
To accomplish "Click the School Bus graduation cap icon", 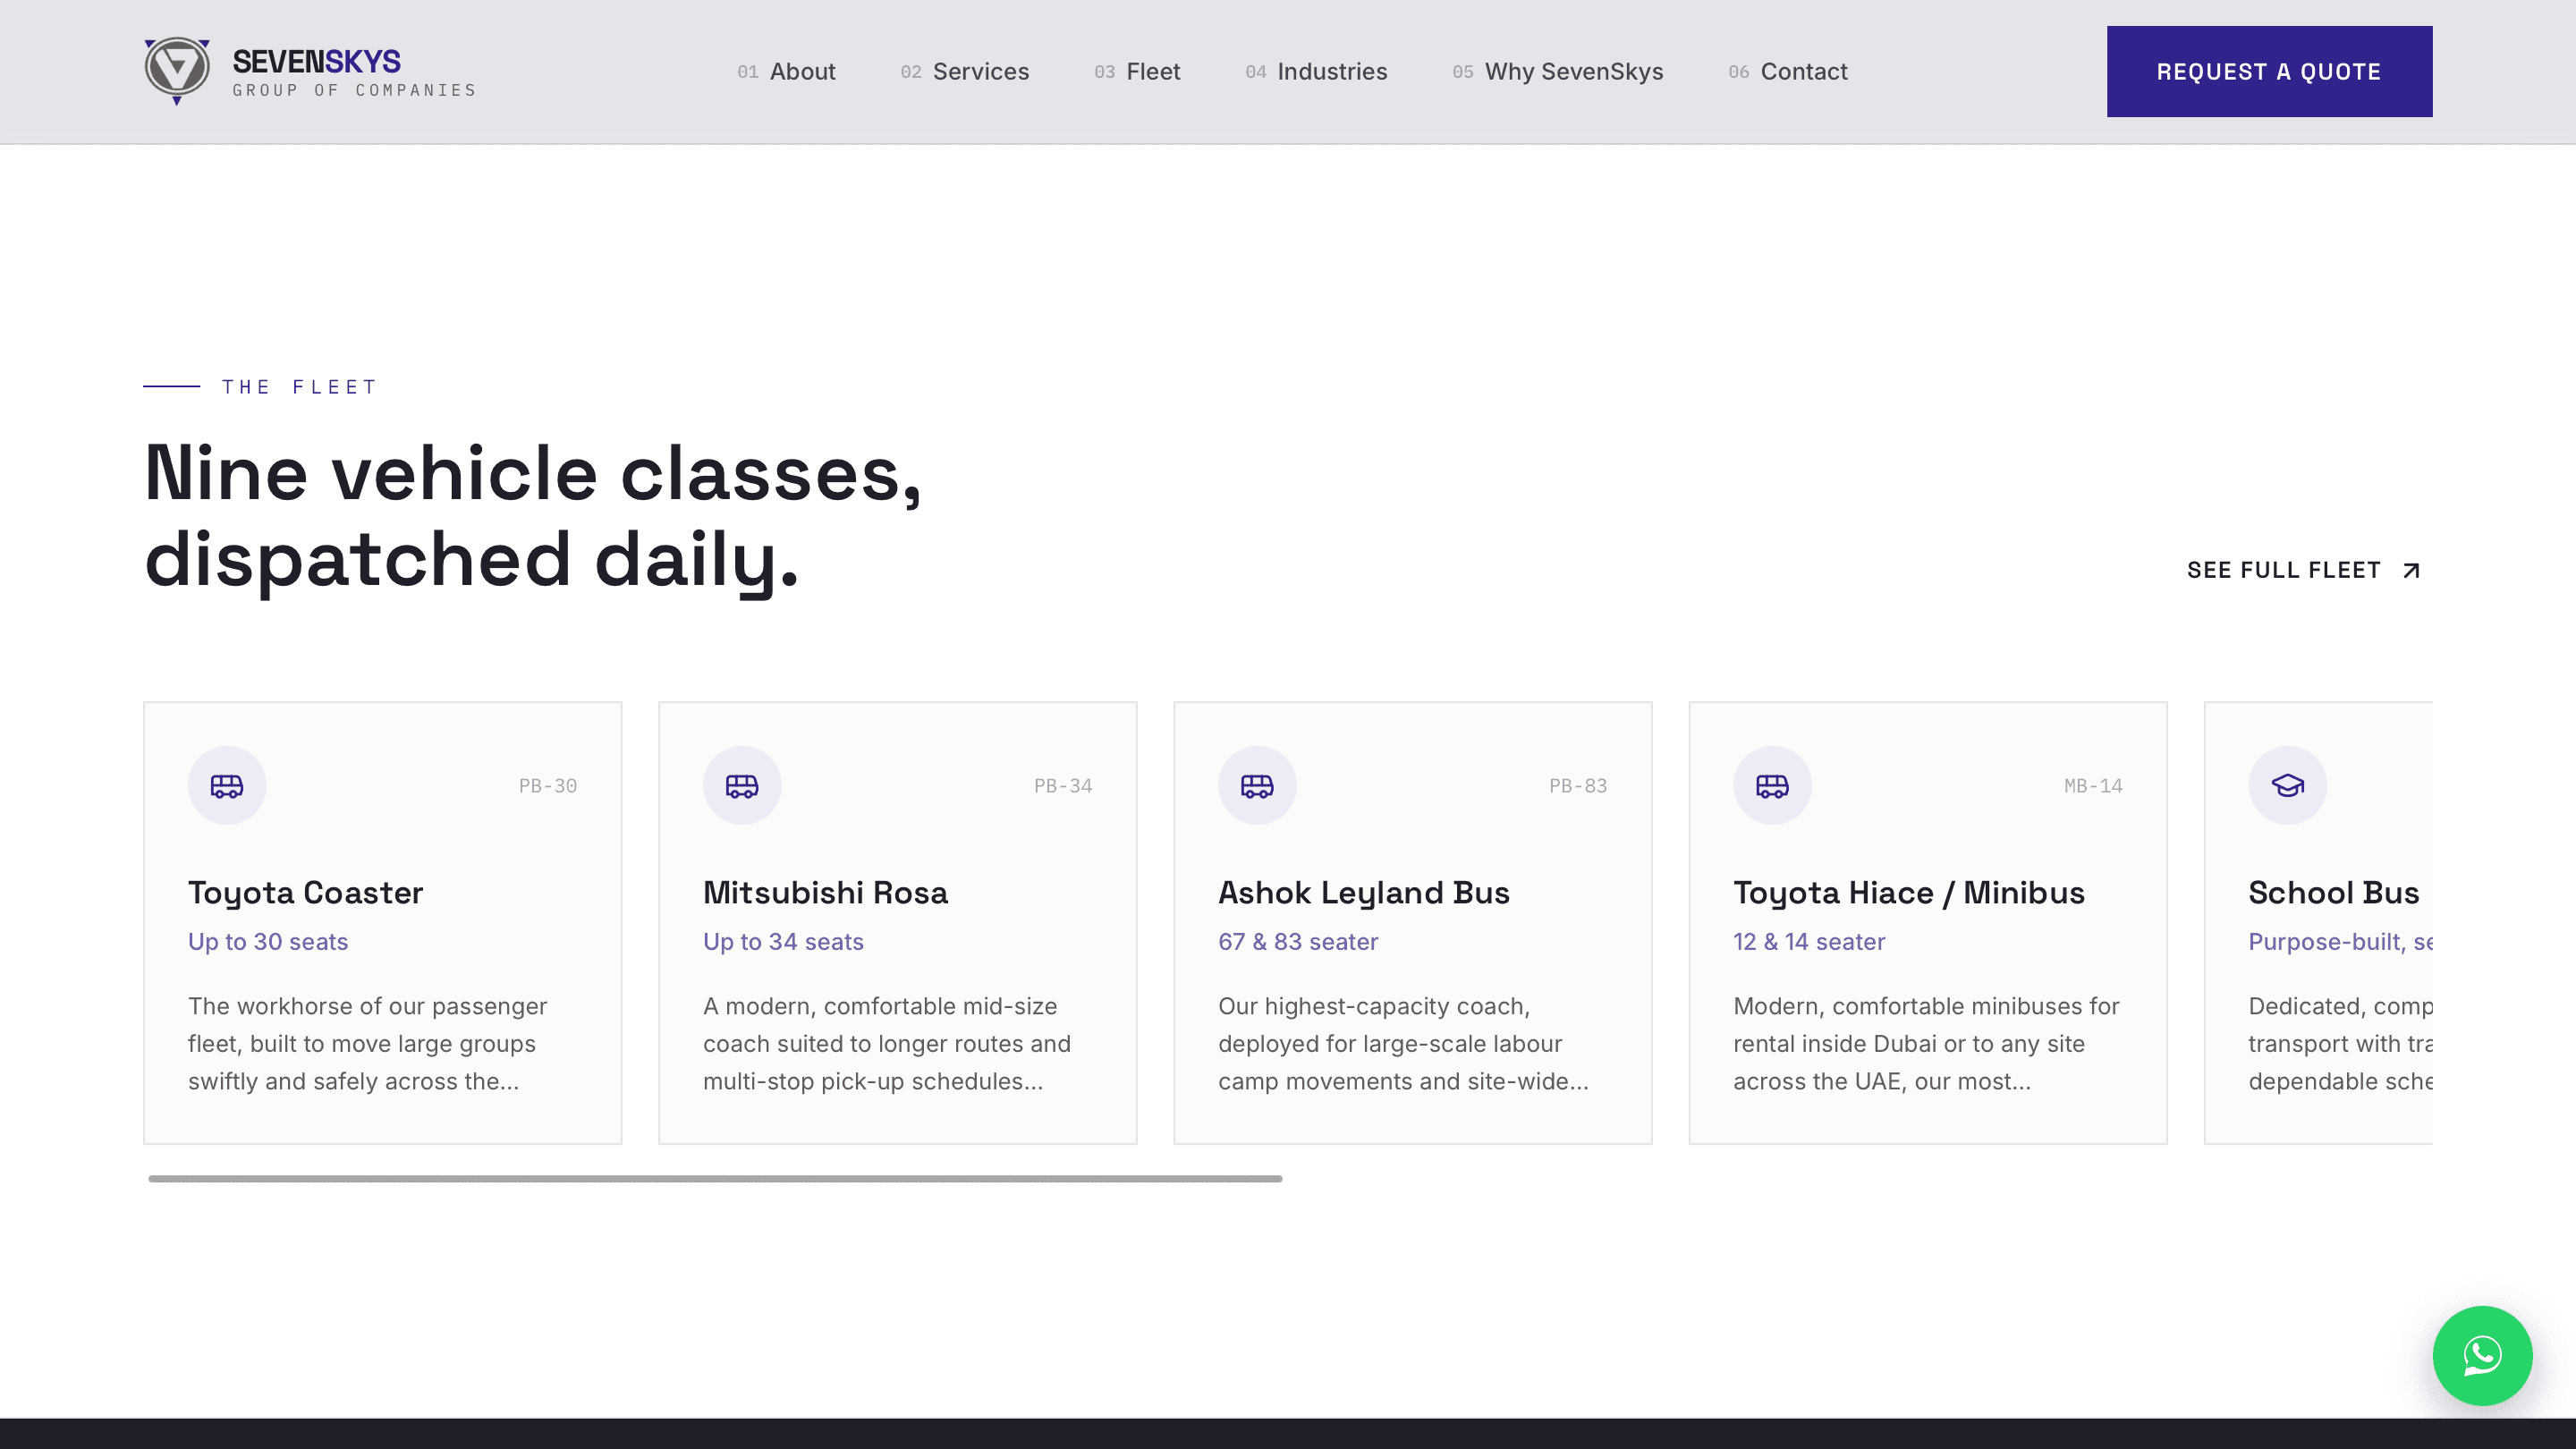I will (x=2287, y=785).
